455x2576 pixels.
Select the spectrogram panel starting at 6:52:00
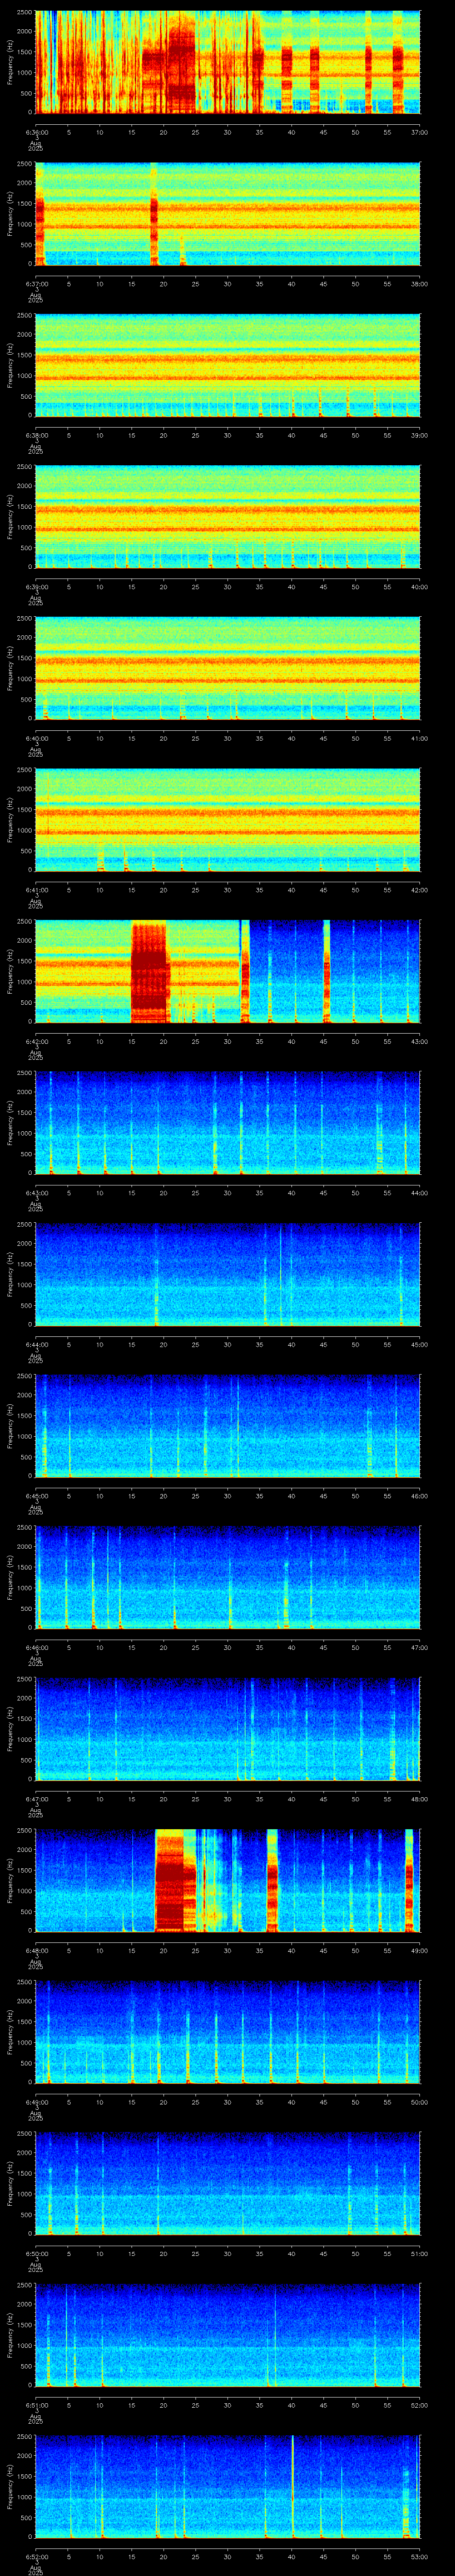click(227, 2486)
